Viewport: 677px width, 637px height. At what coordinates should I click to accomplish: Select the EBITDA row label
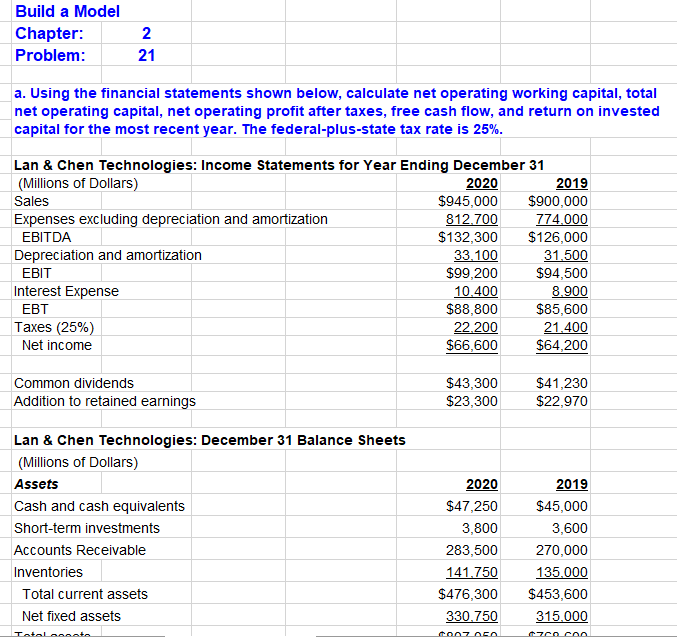(47, 237)
